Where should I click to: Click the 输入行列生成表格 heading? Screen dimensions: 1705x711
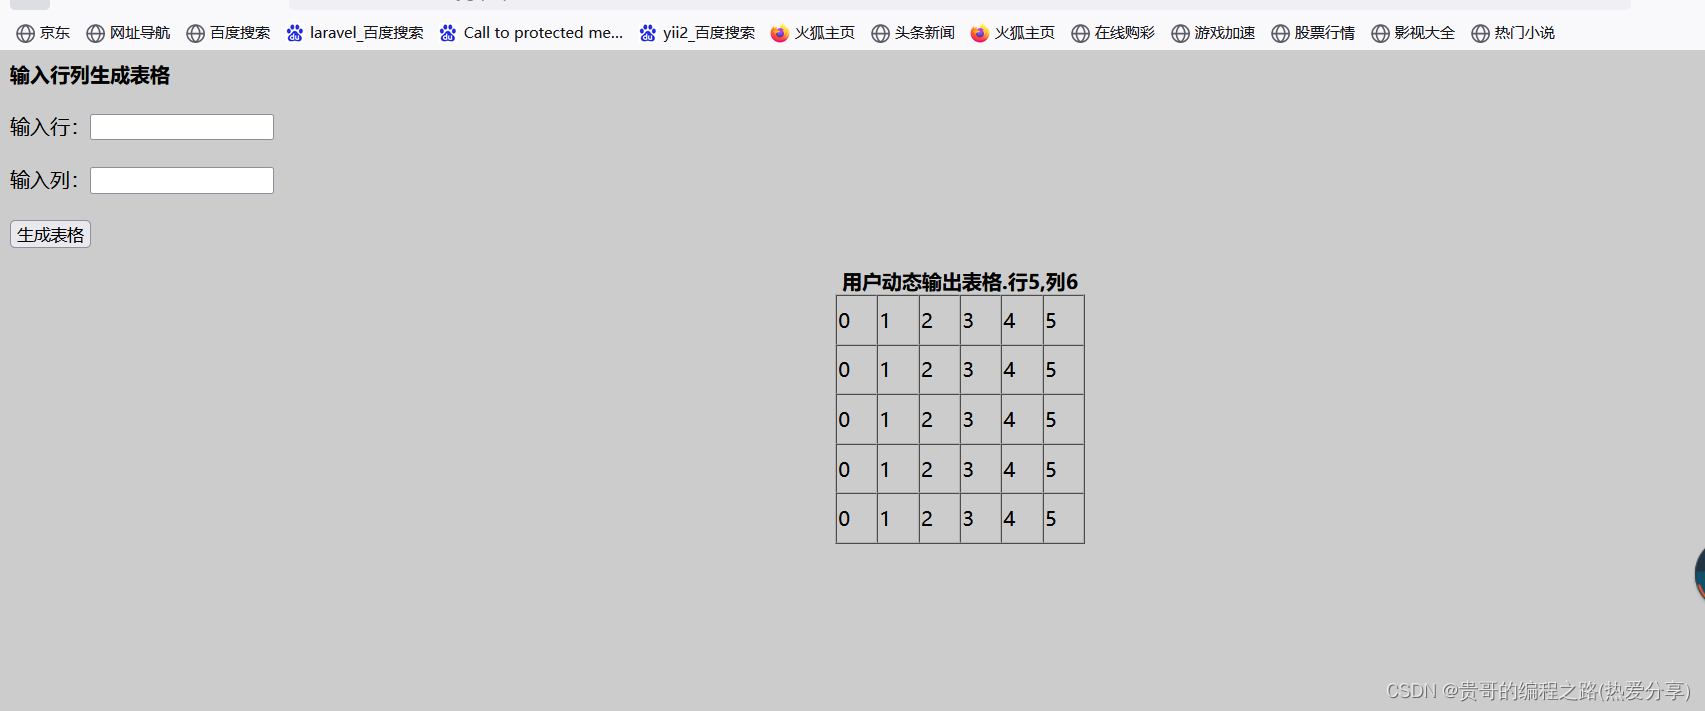click(90, 76)
